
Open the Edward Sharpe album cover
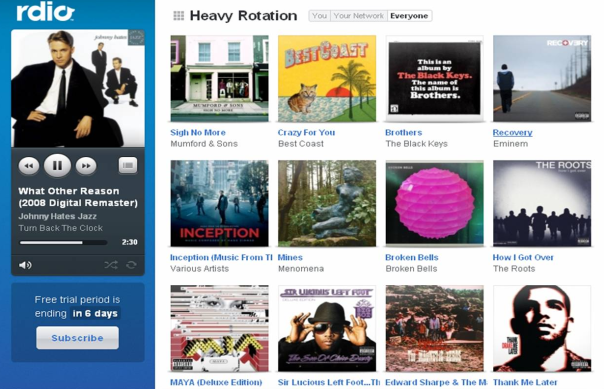click(435, 328)
